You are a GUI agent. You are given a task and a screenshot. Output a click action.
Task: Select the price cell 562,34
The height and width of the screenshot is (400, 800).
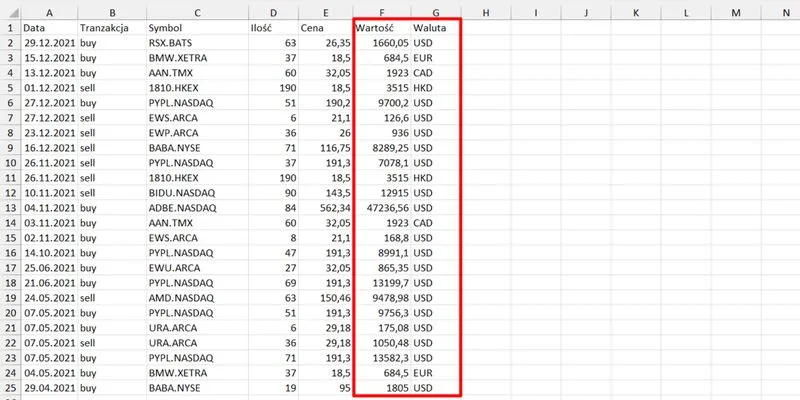[x=325, y=207]
